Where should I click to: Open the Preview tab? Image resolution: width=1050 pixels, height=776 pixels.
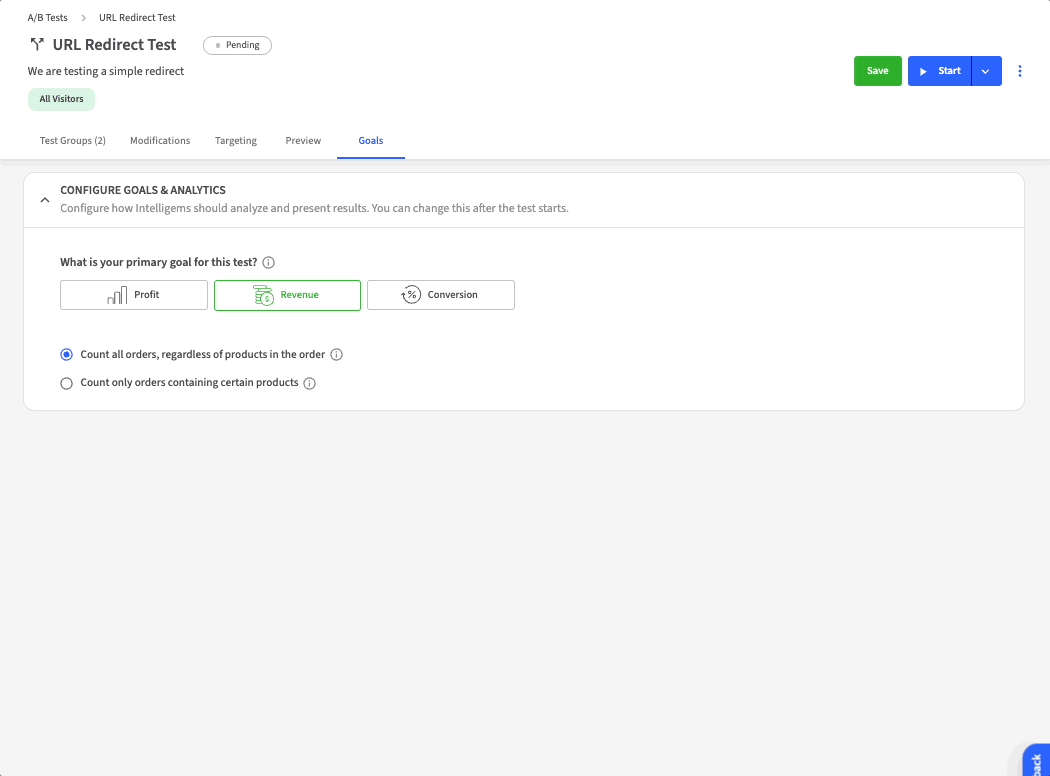point(303,141)
